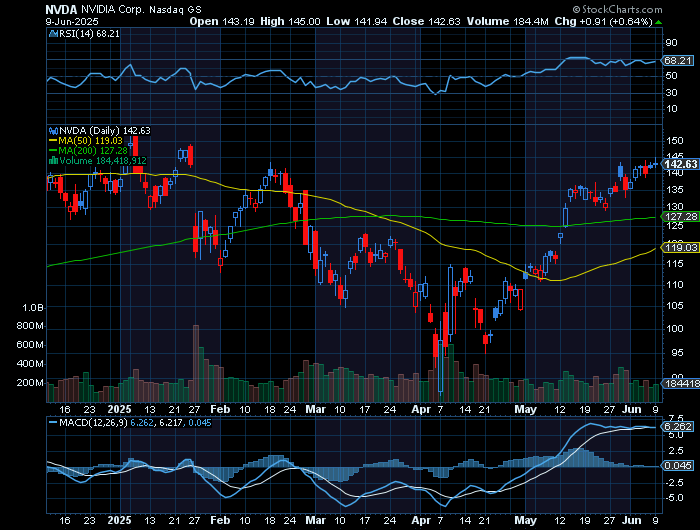This screenshot has height=530, width=700.
Task: Select the NVDA ticker symbol in header
Action: pyautogui.click(x=61, y=9)
